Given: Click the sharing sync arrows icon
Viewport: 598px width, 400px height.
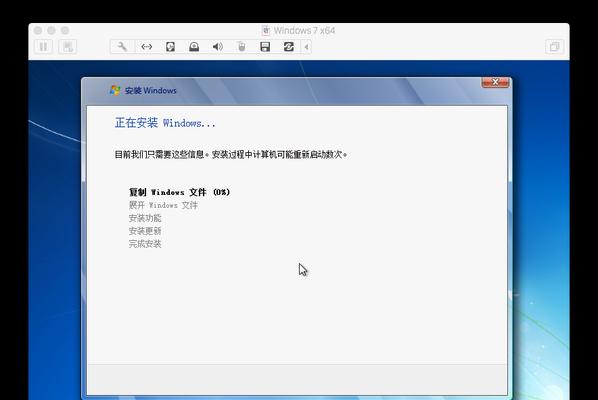Looking at the screenshot, I should (x=289, y=47).
